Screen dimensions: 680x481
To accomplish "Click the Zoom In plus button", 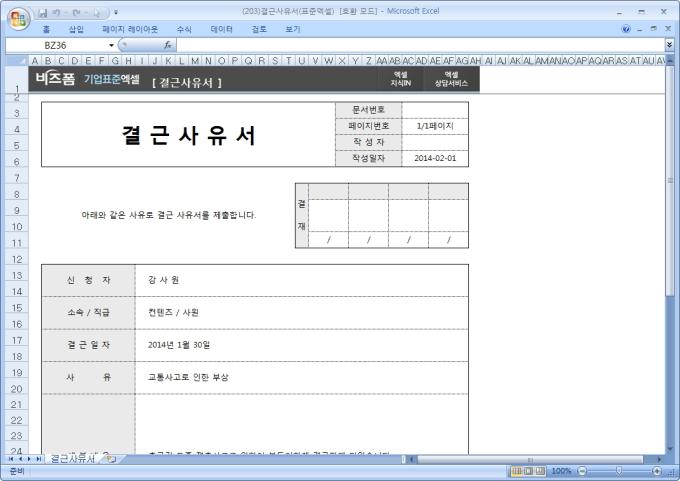I will pos(657,471).
